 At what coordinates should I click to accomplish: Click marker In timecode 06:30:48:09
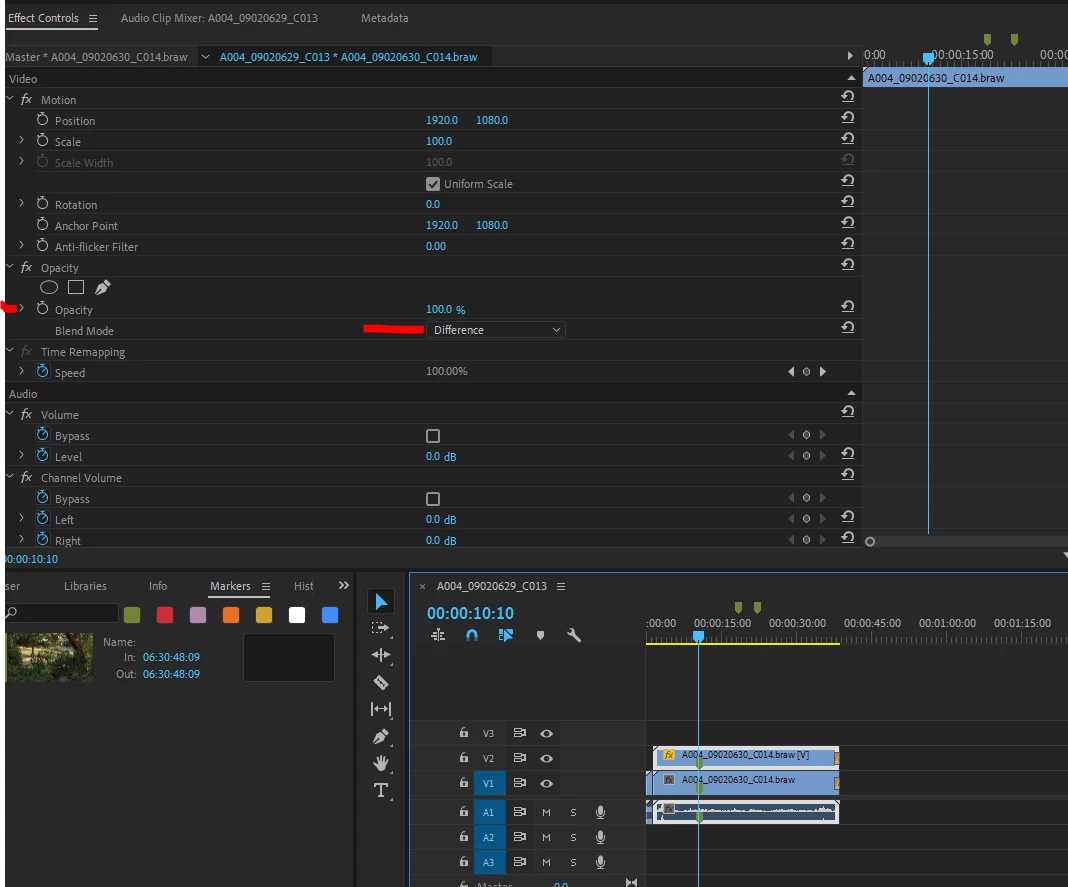click(172, 657)
